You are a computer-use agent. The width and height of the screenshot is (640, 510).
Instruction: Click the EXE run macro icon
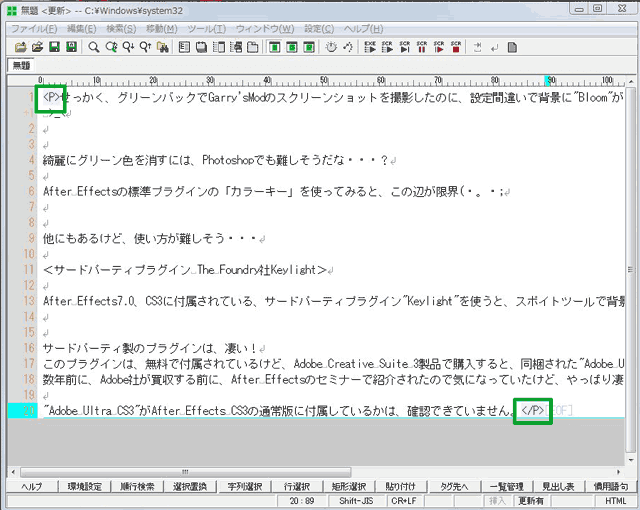[370, 46]
